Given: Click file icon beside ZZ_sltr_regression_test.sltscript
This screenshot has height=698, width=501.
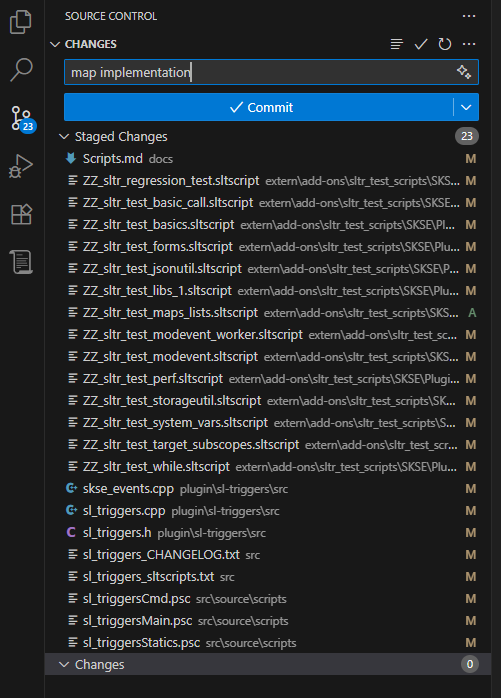Looking at the screenshot, I should click(x=73, y=180).
